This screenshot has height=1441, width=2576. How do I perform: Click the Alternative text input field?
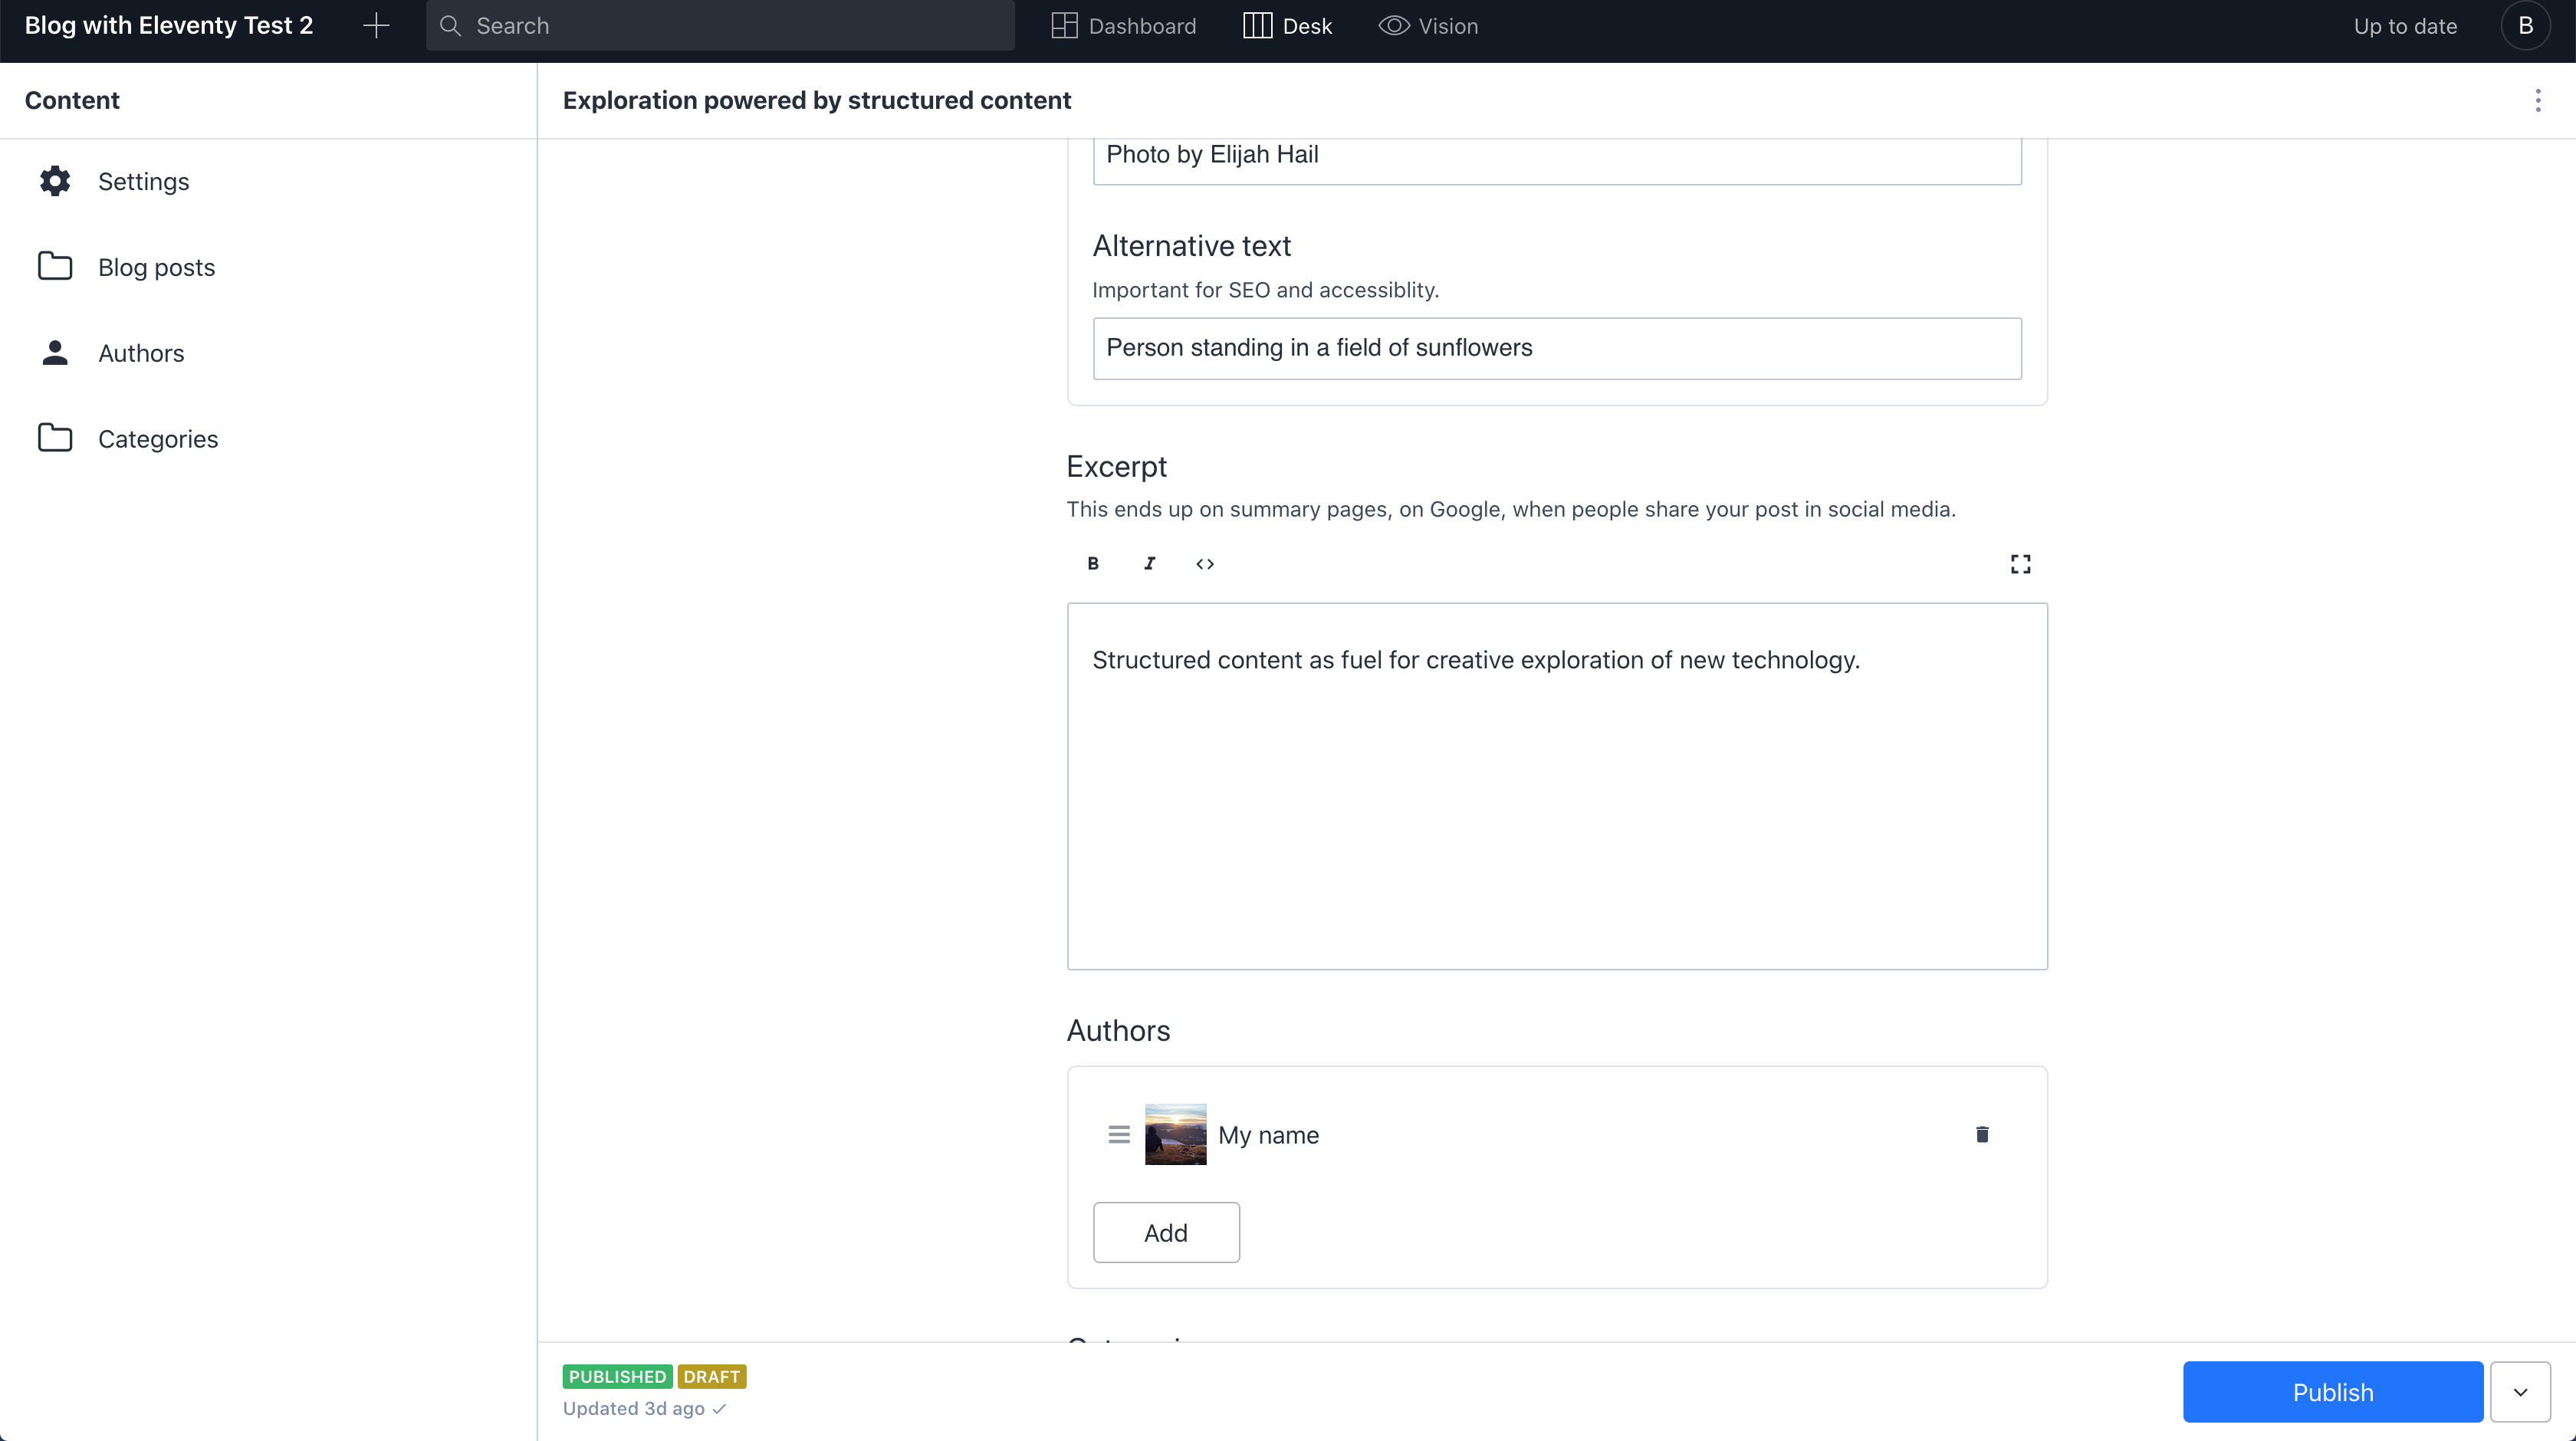click(1556, 348)
